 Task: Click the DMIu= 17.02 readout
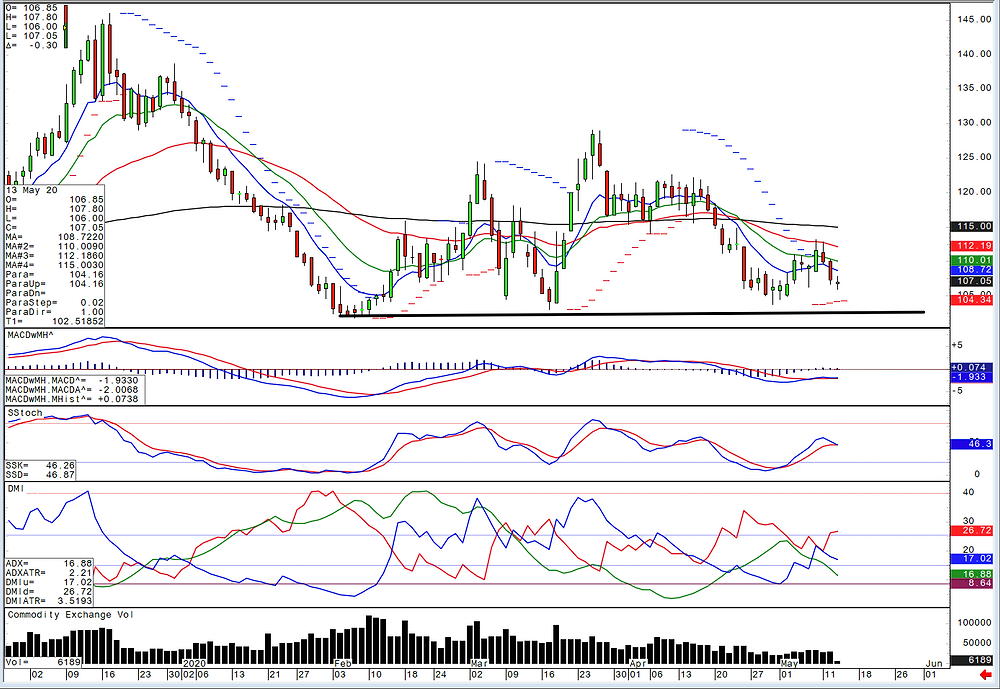[49, 582]
